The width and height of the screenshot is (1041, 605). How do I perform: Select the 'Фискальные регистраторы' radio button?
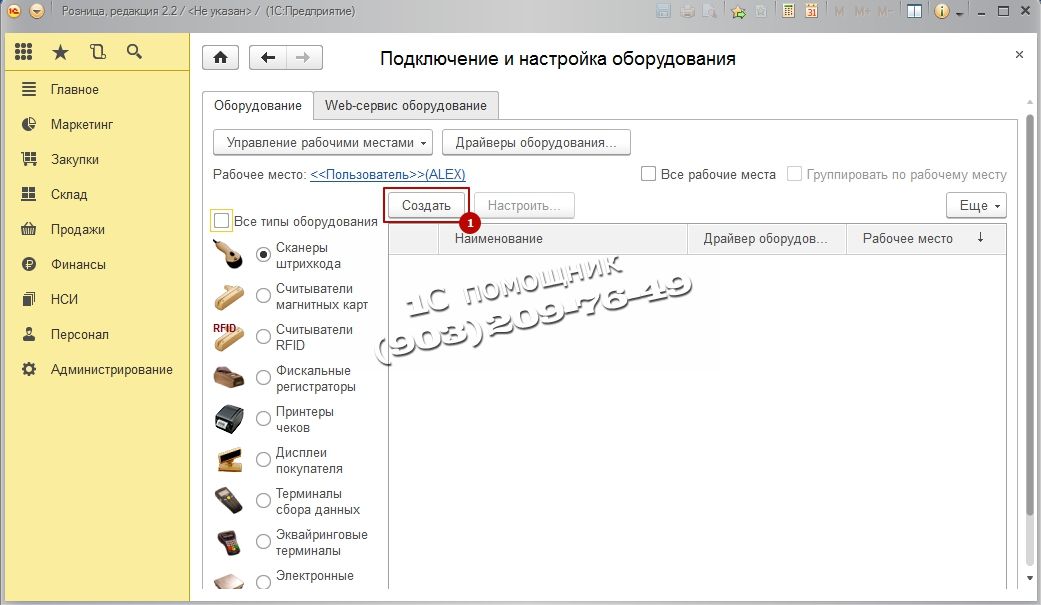264,378
